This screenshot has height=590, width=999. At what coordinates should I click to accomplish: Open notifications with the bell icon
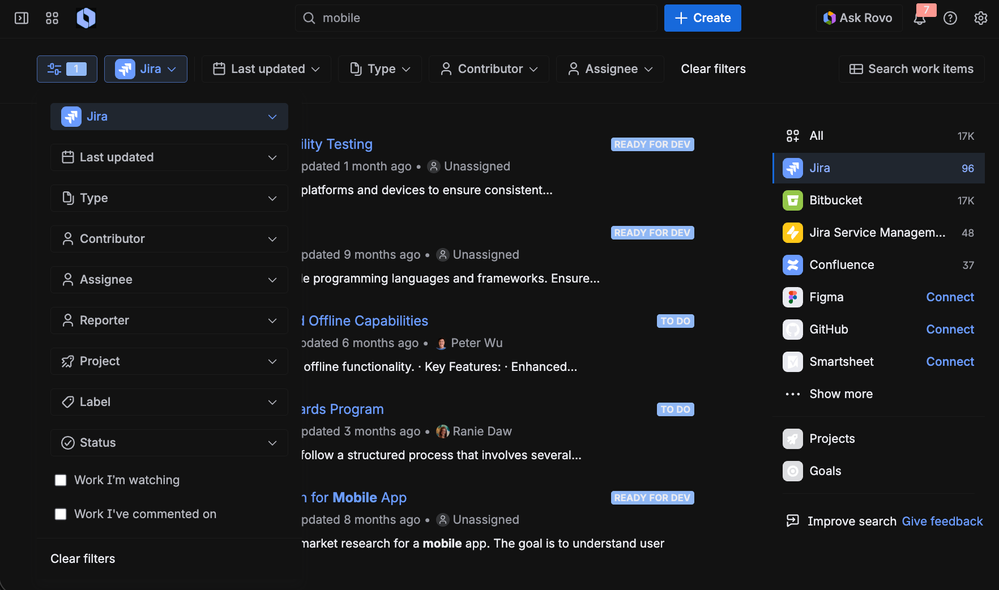(x=920, y=17)
